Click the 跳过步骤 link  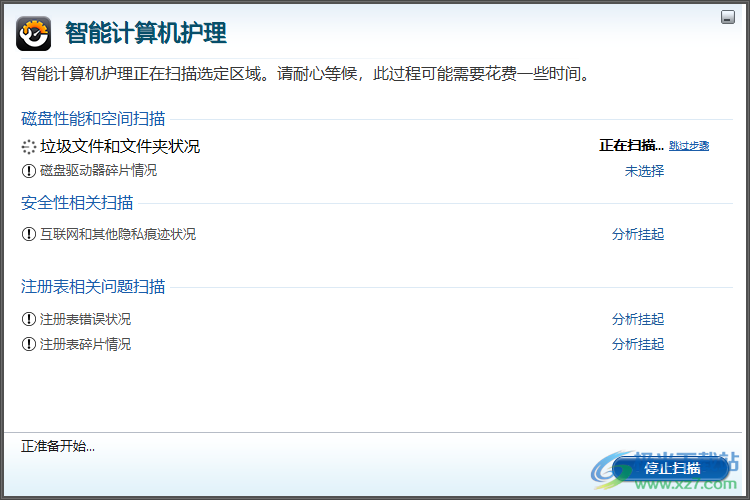pos(689,145)
